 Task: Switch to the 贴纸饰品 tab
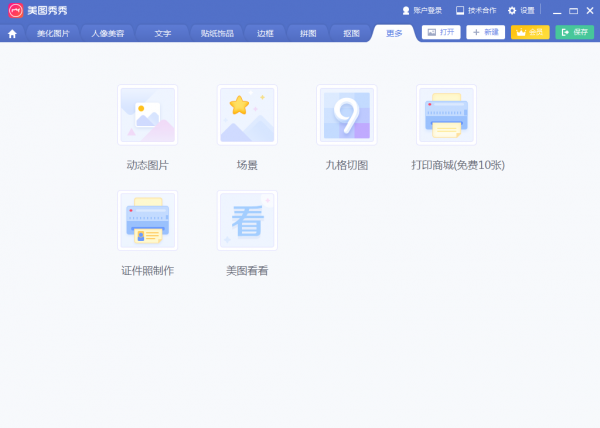click(217, 34)
